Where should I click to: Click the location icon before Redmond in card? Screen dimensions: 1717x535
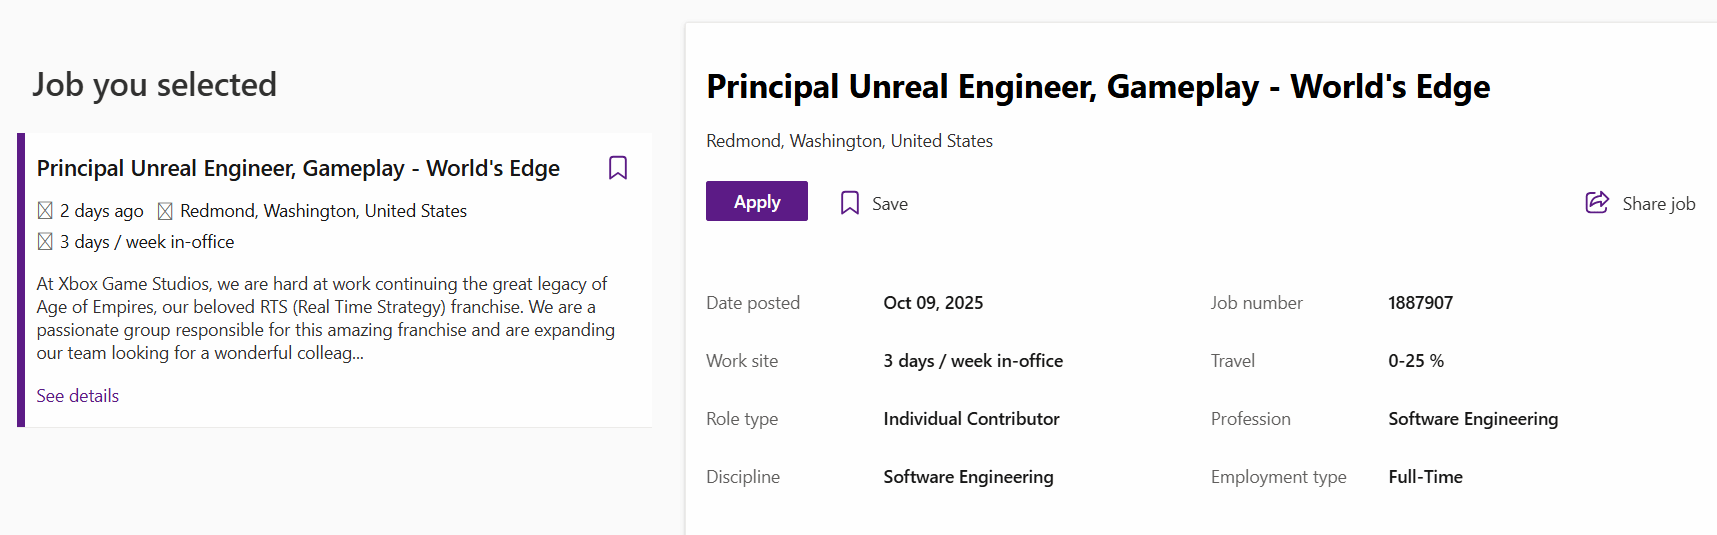[x=165, y=211]
